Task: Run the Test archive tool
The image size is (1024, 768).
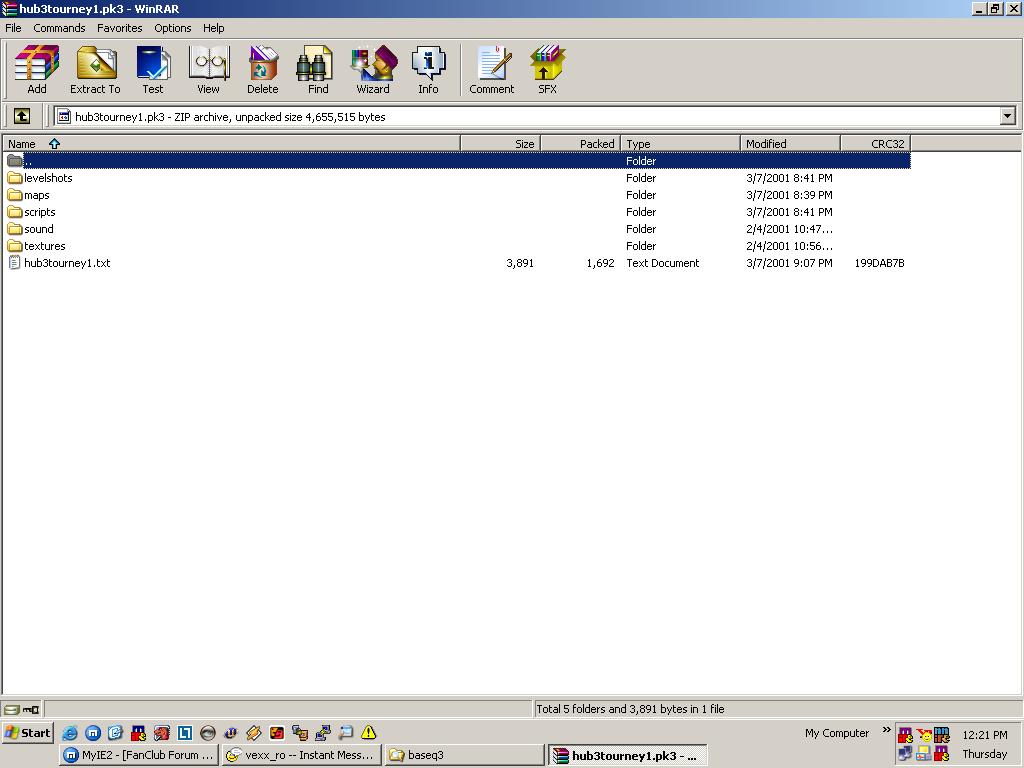Action: [x=153, y=69]
